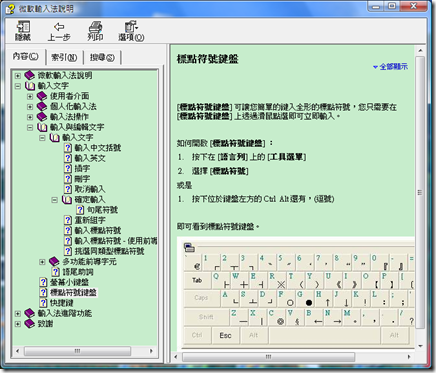Click the content pane scroll-left arrow
The height and width of the screenshot is (373, 436).
[x=176, y=357]
